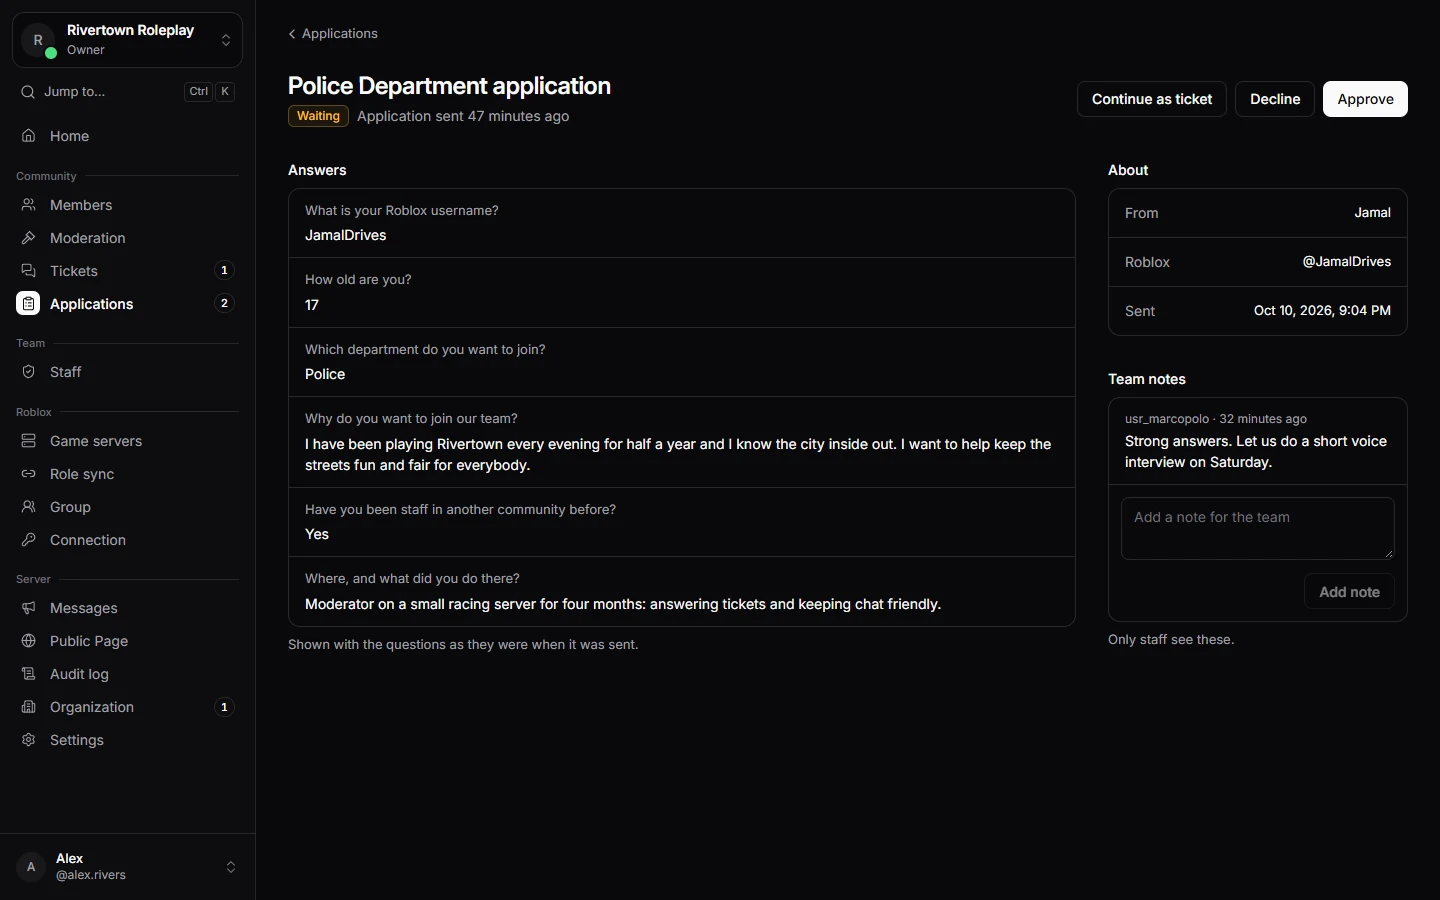Viewport: 1440px width, 900px height.
Task: Click the Jump to search magnifier icon
Action: [x=28, y=92]
